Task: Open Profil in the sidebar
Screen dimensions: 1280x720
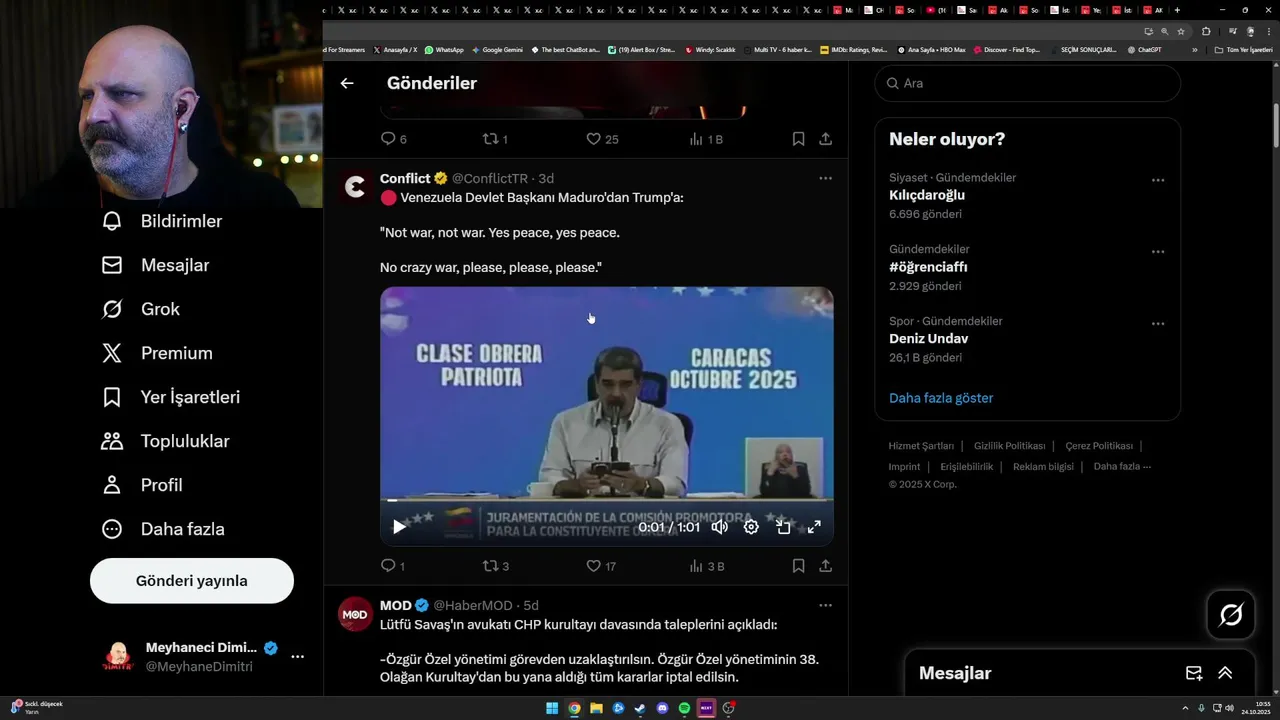Action: pyautogui.click(x=142, y=485)
